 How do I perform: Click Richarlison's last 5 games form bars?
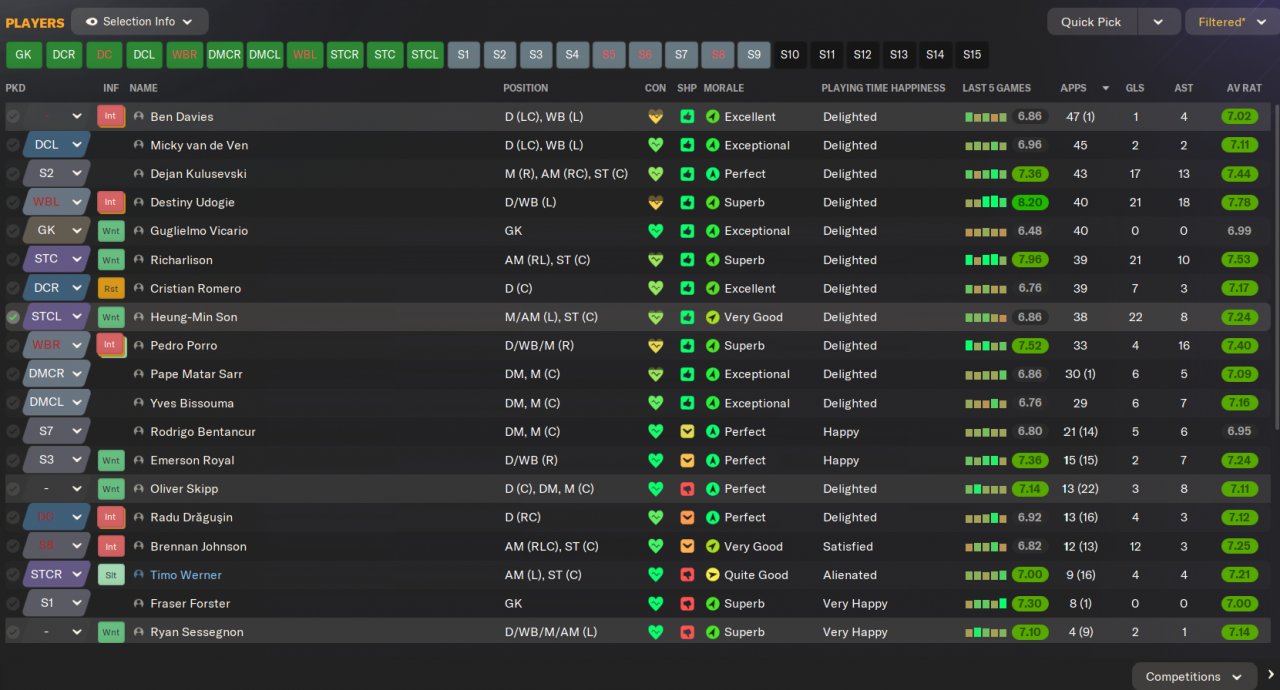click(986, 260)
